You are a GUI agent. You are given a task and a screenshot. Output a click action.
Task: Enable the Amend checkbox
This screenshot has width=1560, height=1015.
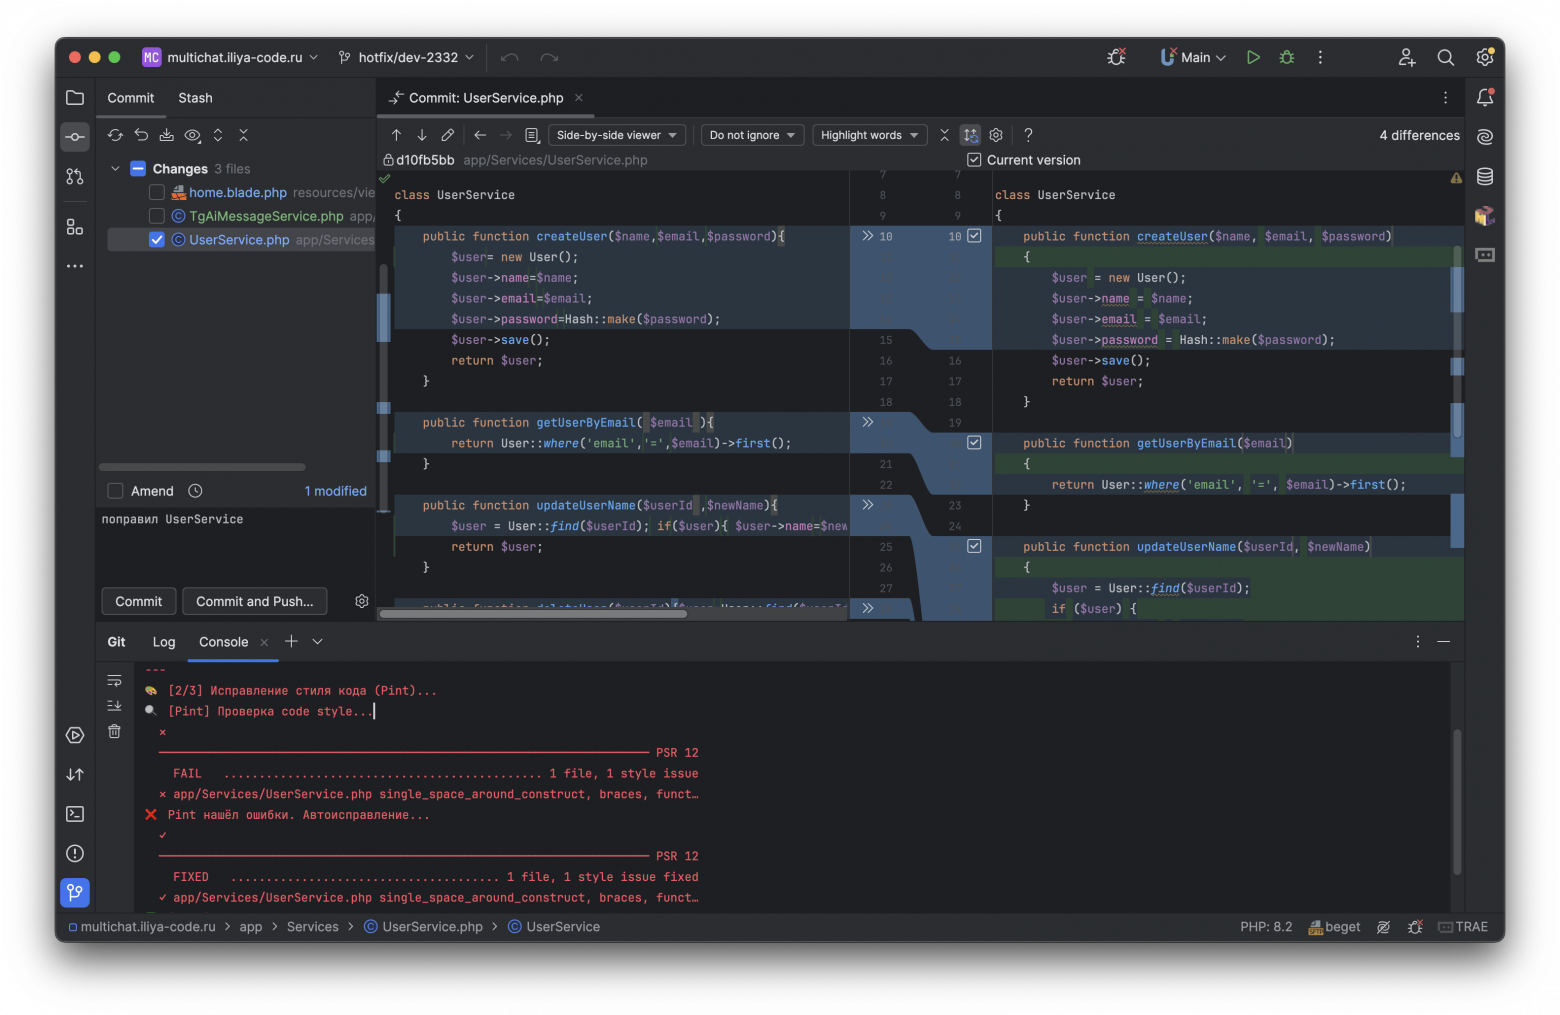(x=116, y=491)
